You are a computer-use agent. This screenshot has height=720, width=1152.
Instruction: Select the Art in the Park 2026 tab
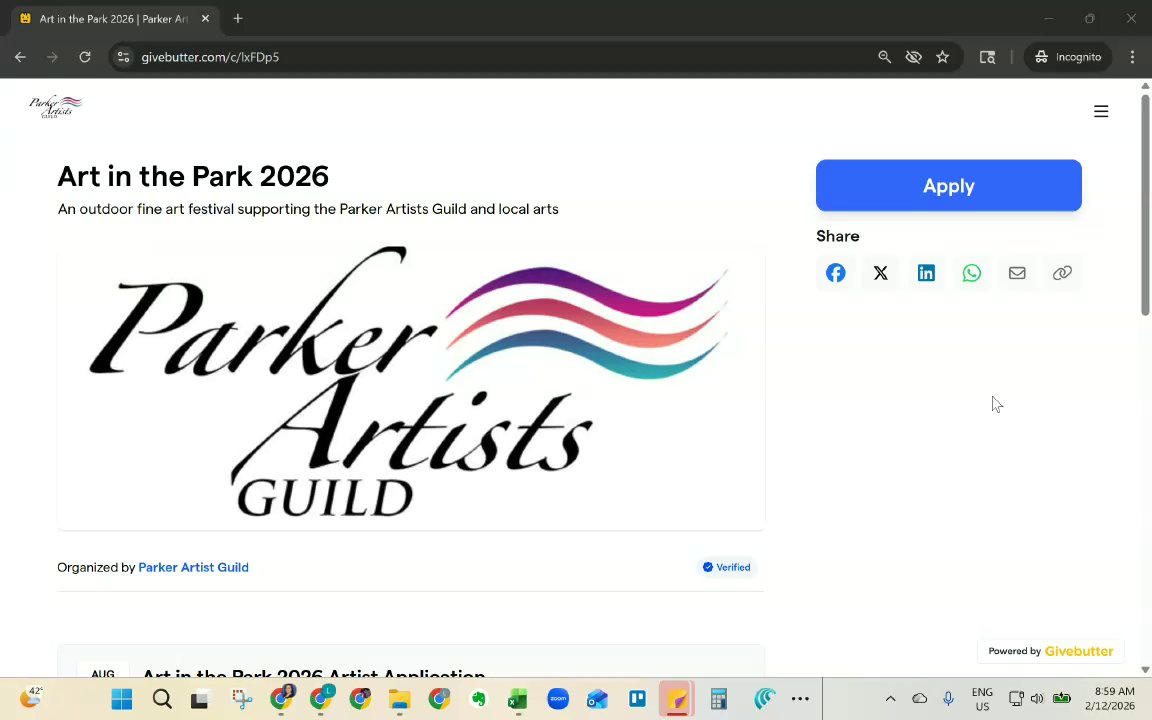[x=114, y=19]
